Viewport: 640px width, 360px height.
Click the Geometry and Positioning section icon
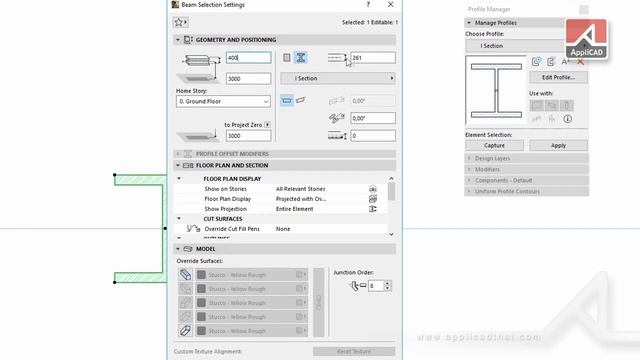pos(188,40)
